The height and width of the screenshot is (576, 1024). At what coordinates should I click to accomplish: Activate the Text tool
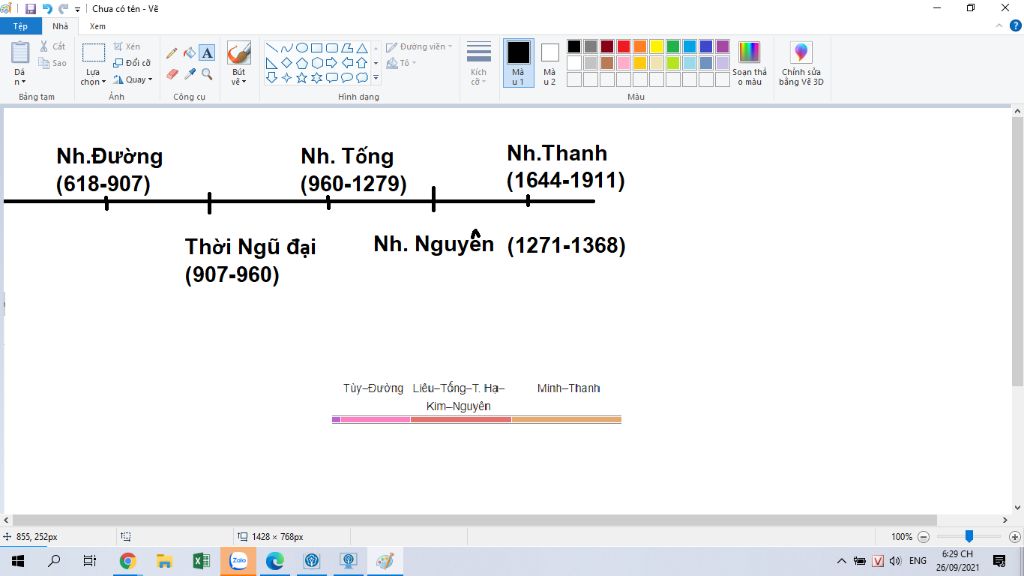(x=207, y=53)
